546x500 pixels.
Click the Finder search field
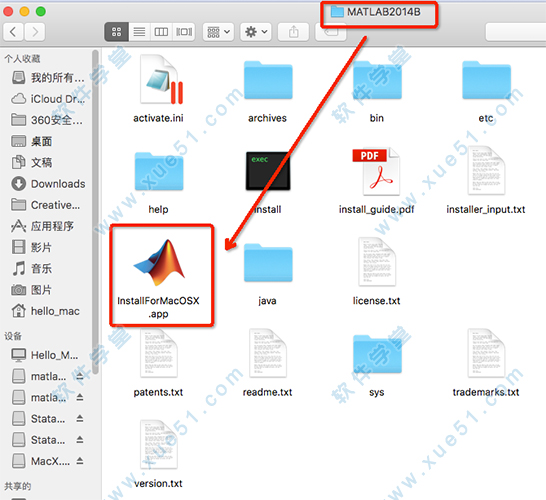click(516, 32)
